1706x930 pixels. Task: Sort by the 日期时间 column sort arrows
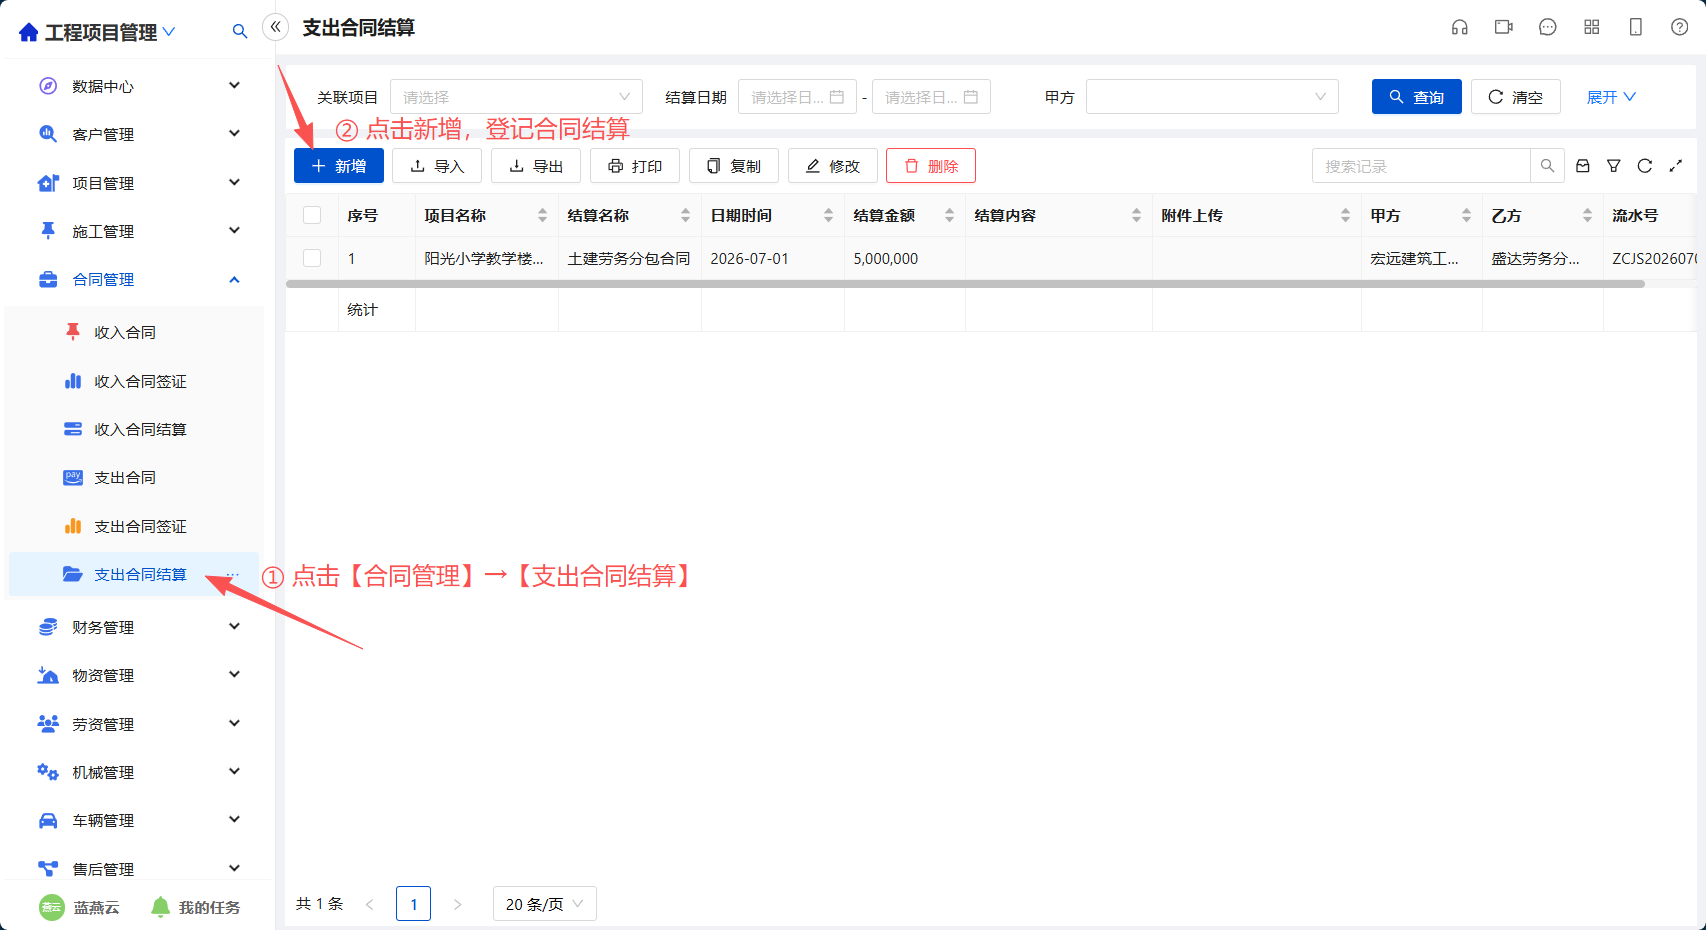(829, 215)
